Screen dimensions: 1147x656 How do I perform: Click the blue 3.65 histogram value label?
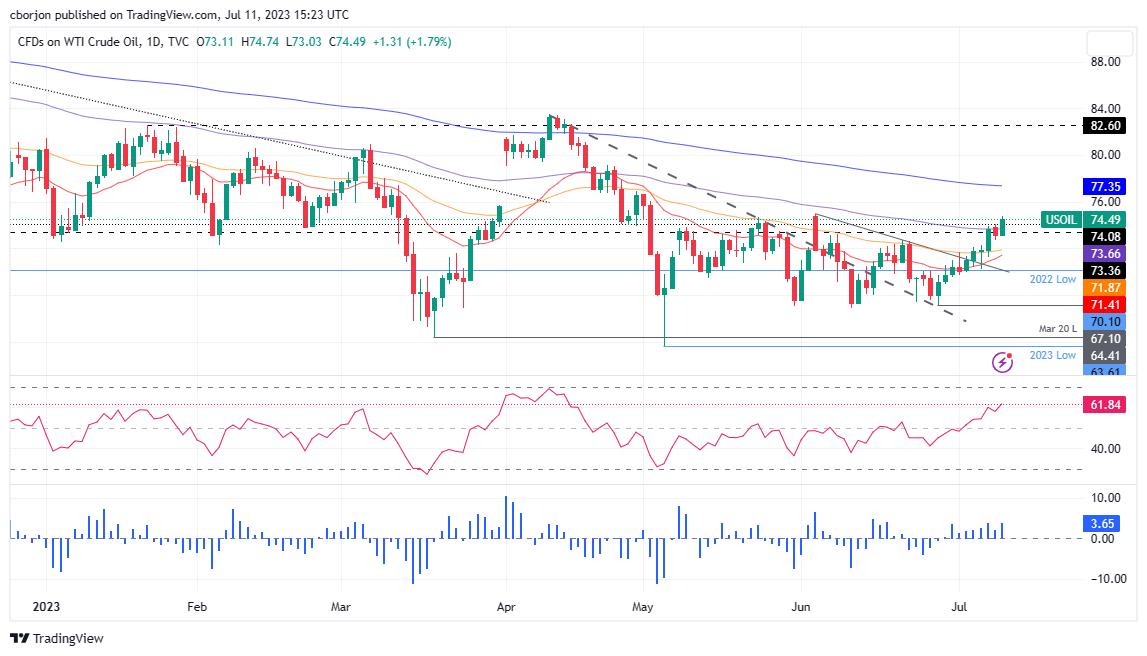[x=1103, y=522]
